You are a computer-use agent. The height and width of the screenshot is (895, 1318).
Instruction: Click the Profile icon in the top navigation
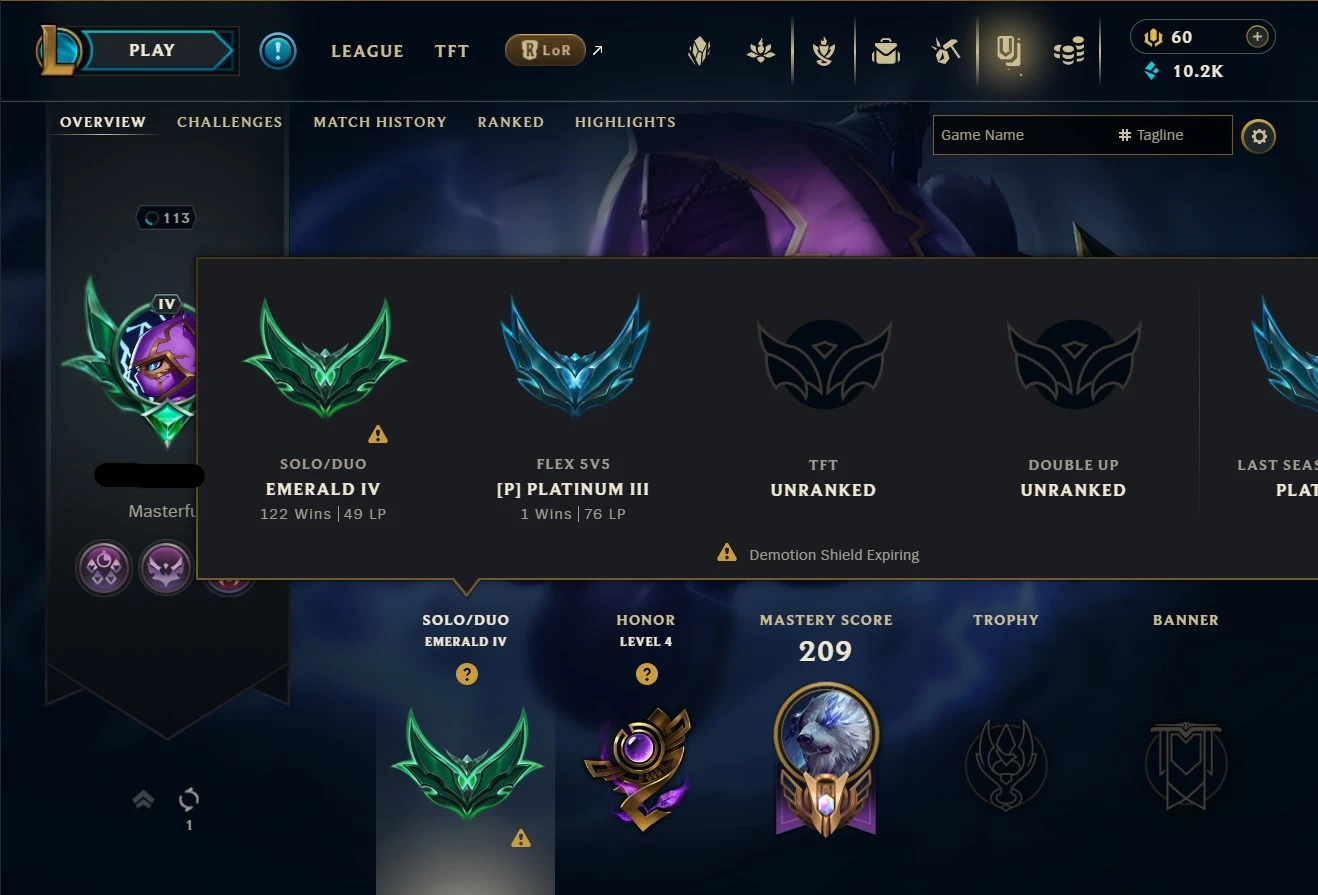click(1008, 50)
